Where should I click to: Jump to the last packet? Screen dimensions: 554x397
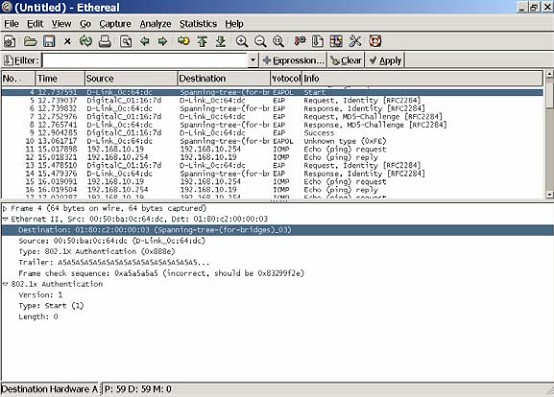(221, 41)
